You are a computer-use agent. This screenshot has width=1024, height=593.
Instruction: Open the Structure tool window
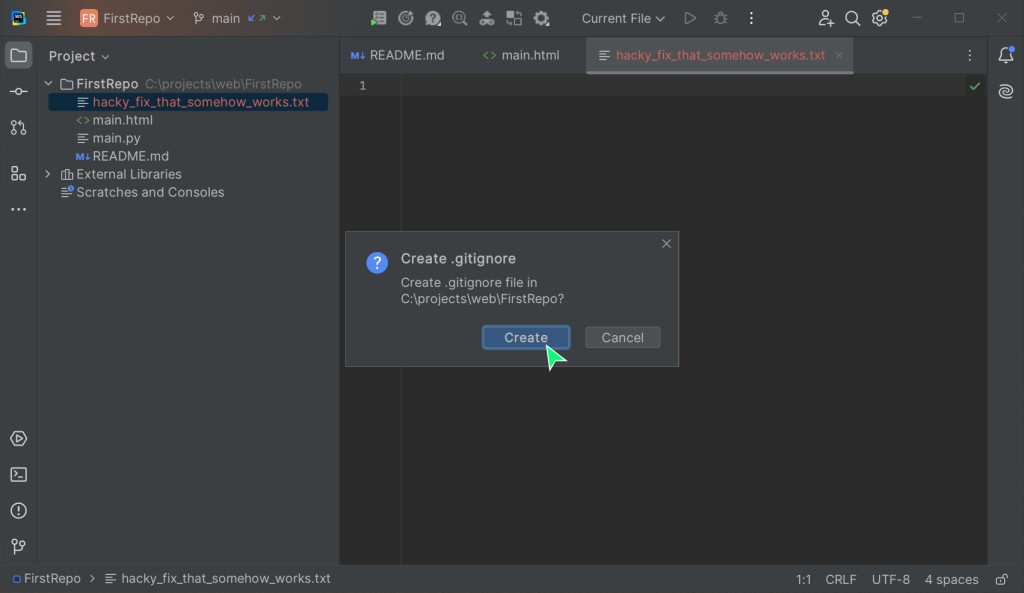[18, 173]
